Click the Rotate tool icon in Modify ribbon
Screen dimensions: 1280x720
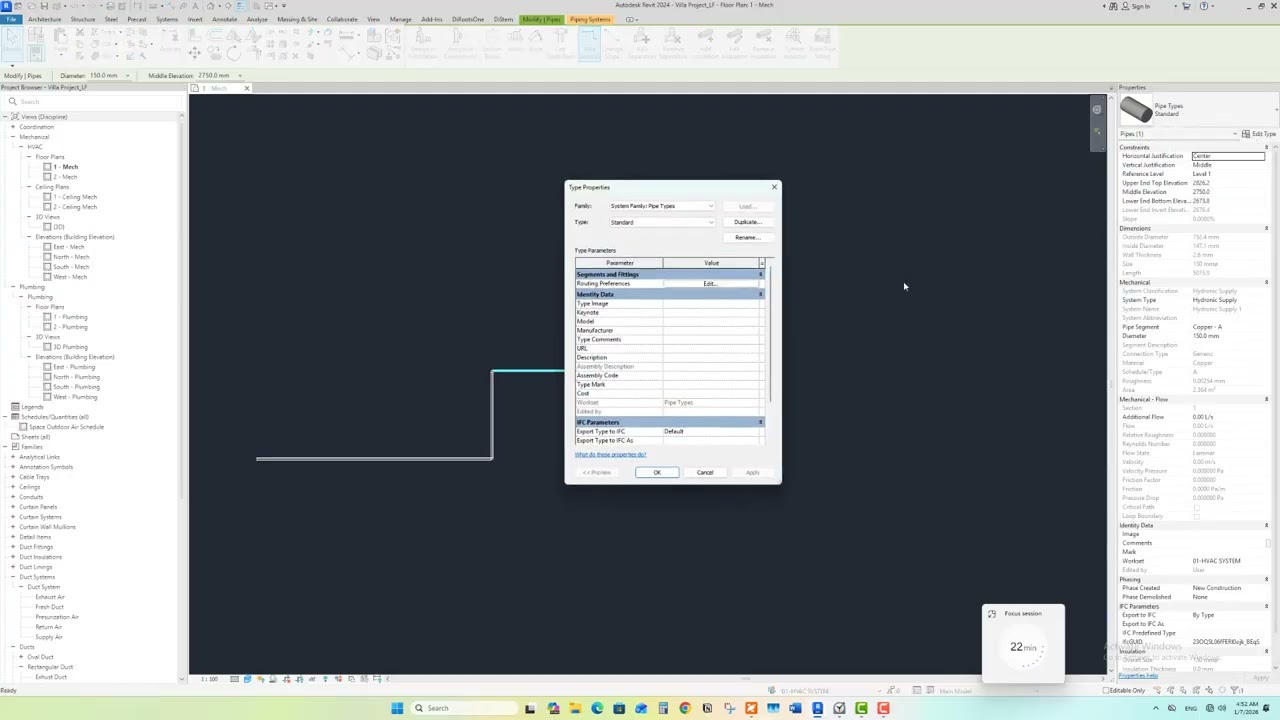(232, 53)
